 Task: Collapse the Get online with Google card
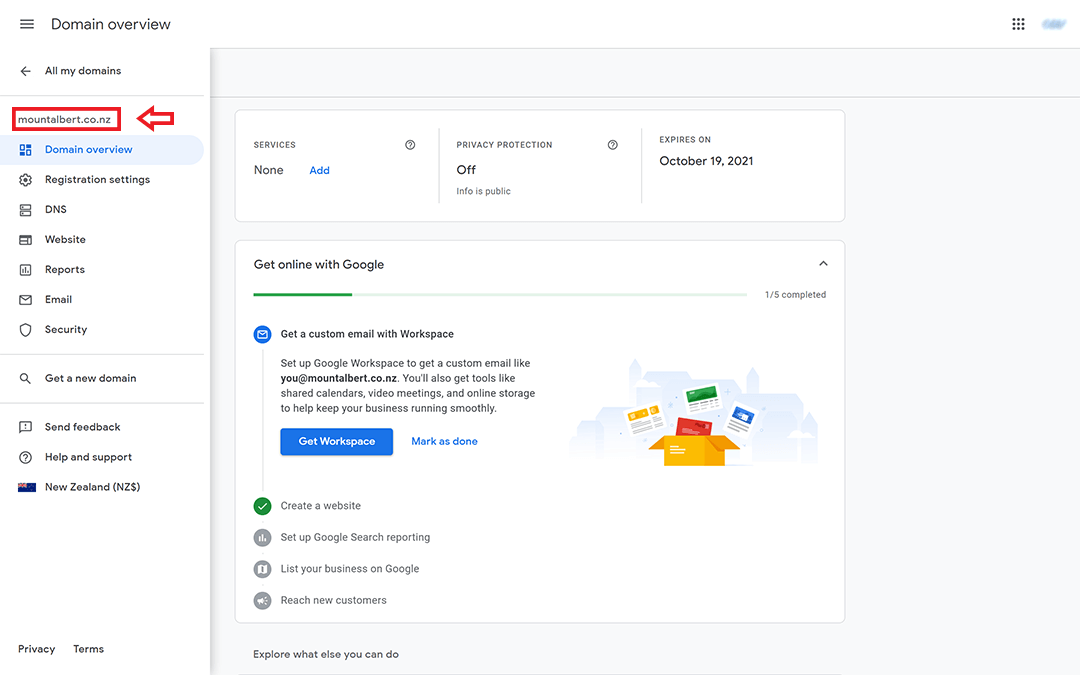click(822, 264)
